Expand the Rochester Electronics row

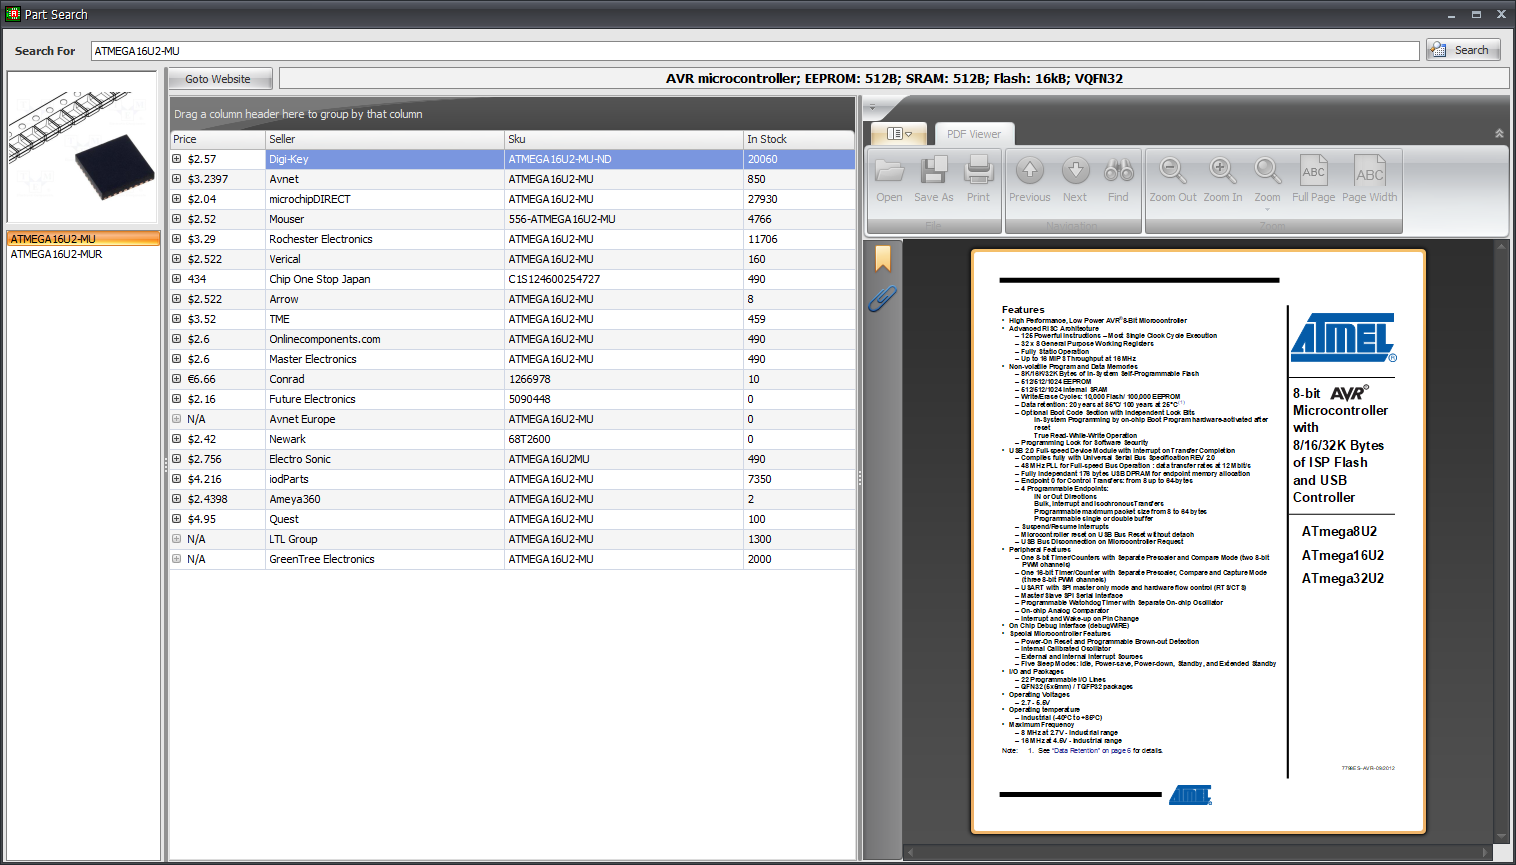tap(177, 239)
